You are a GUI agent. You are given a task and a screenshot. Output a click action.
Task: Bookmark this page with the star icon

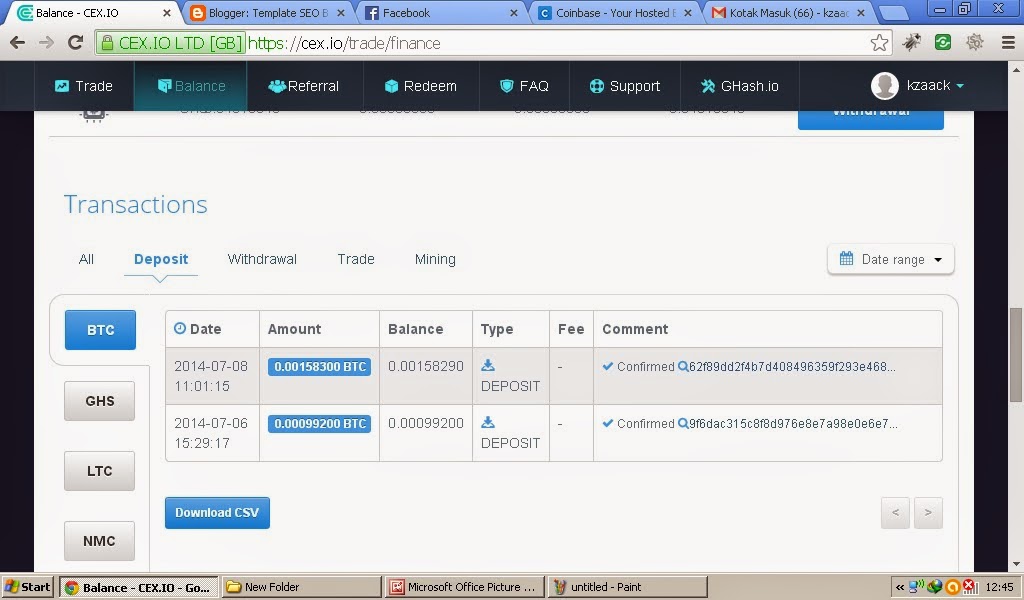click(879, 43)
